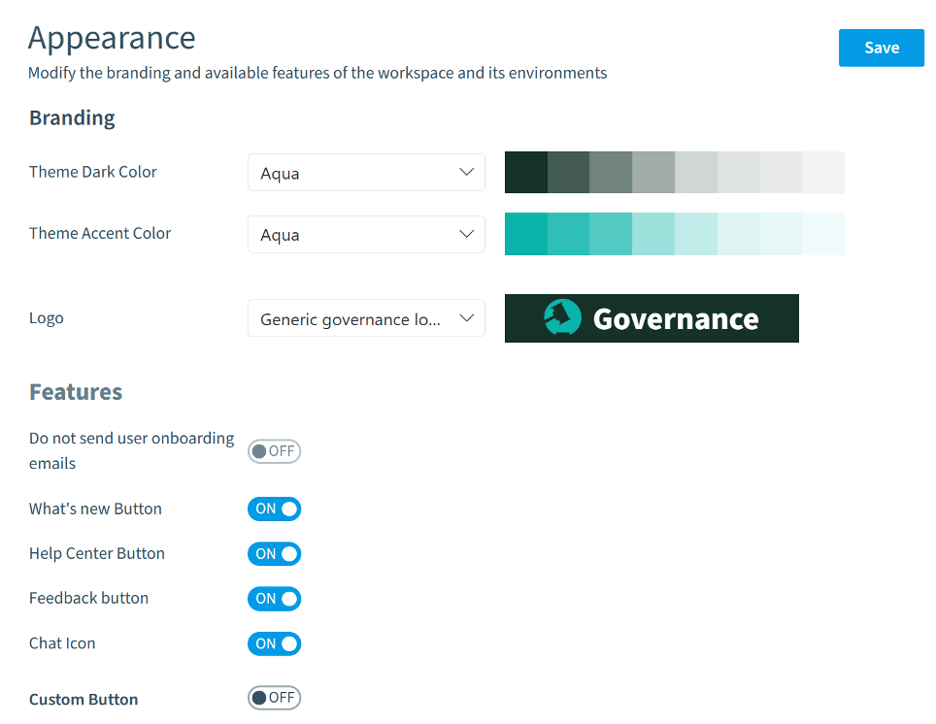Click the middle gray swatch in the dark palette
Screen dimensions: 936x724
(675, 172)
